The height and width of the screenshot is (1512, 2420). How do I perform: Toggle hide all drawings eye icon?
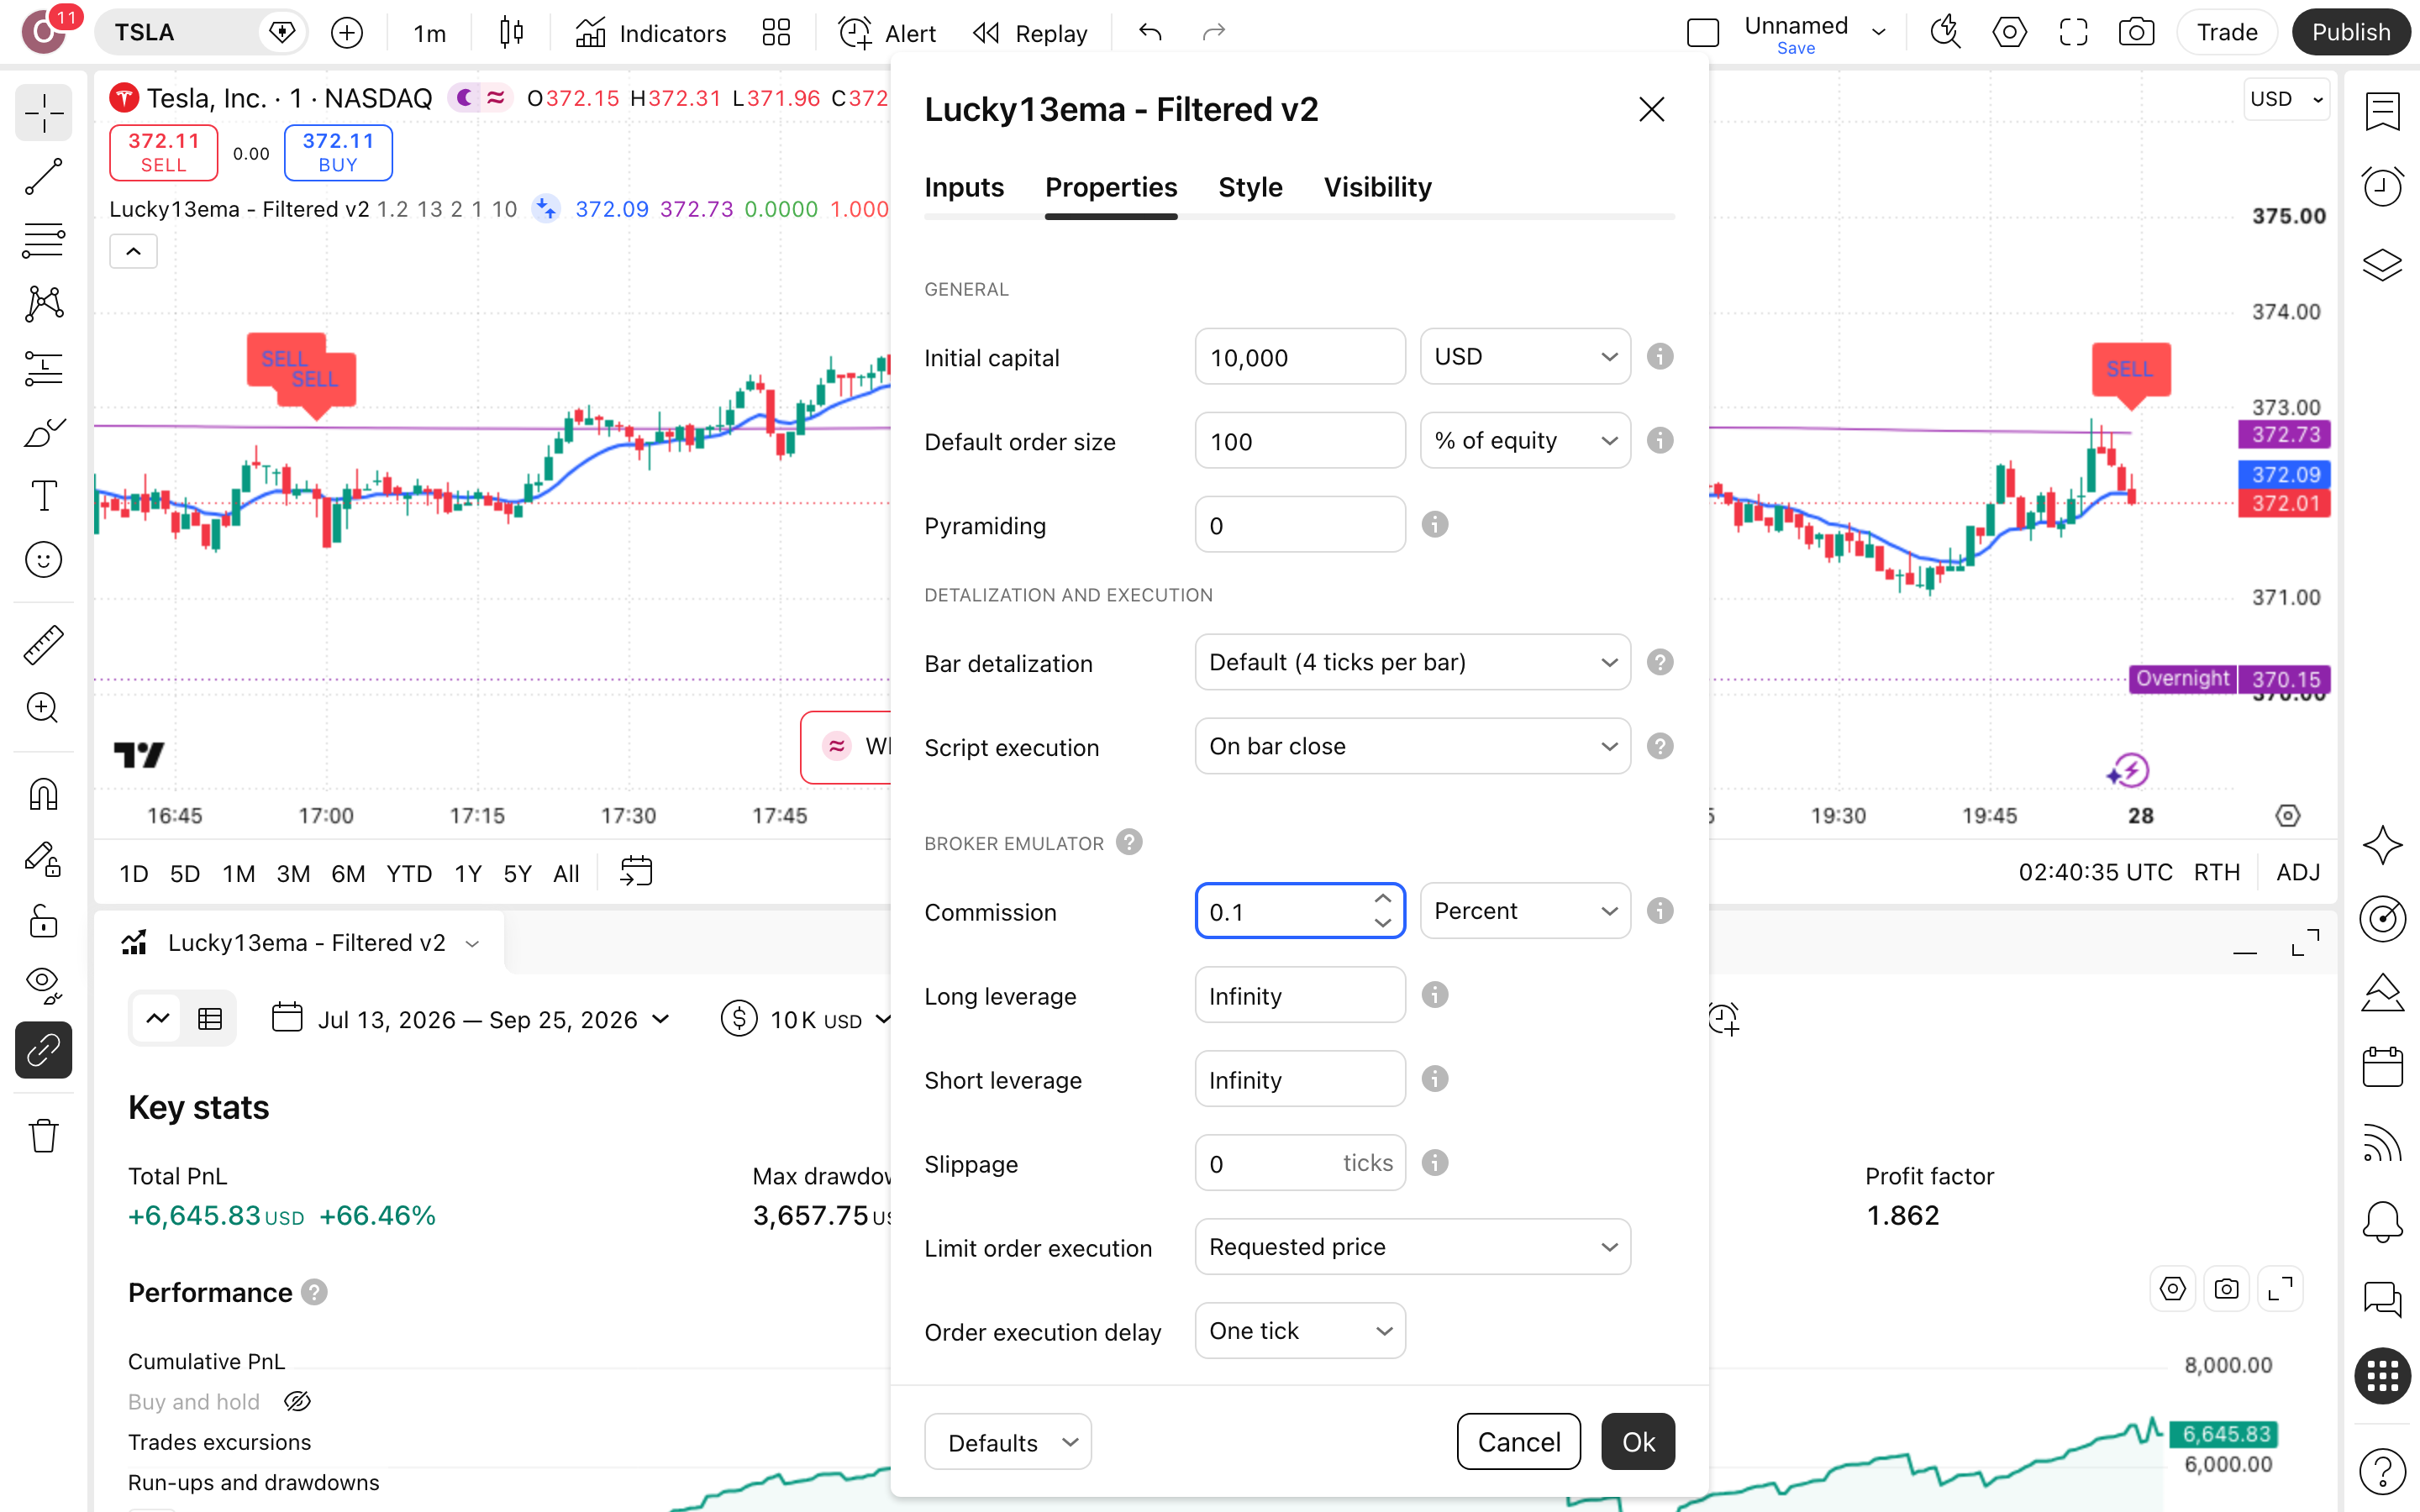click(x=43, y=984)
